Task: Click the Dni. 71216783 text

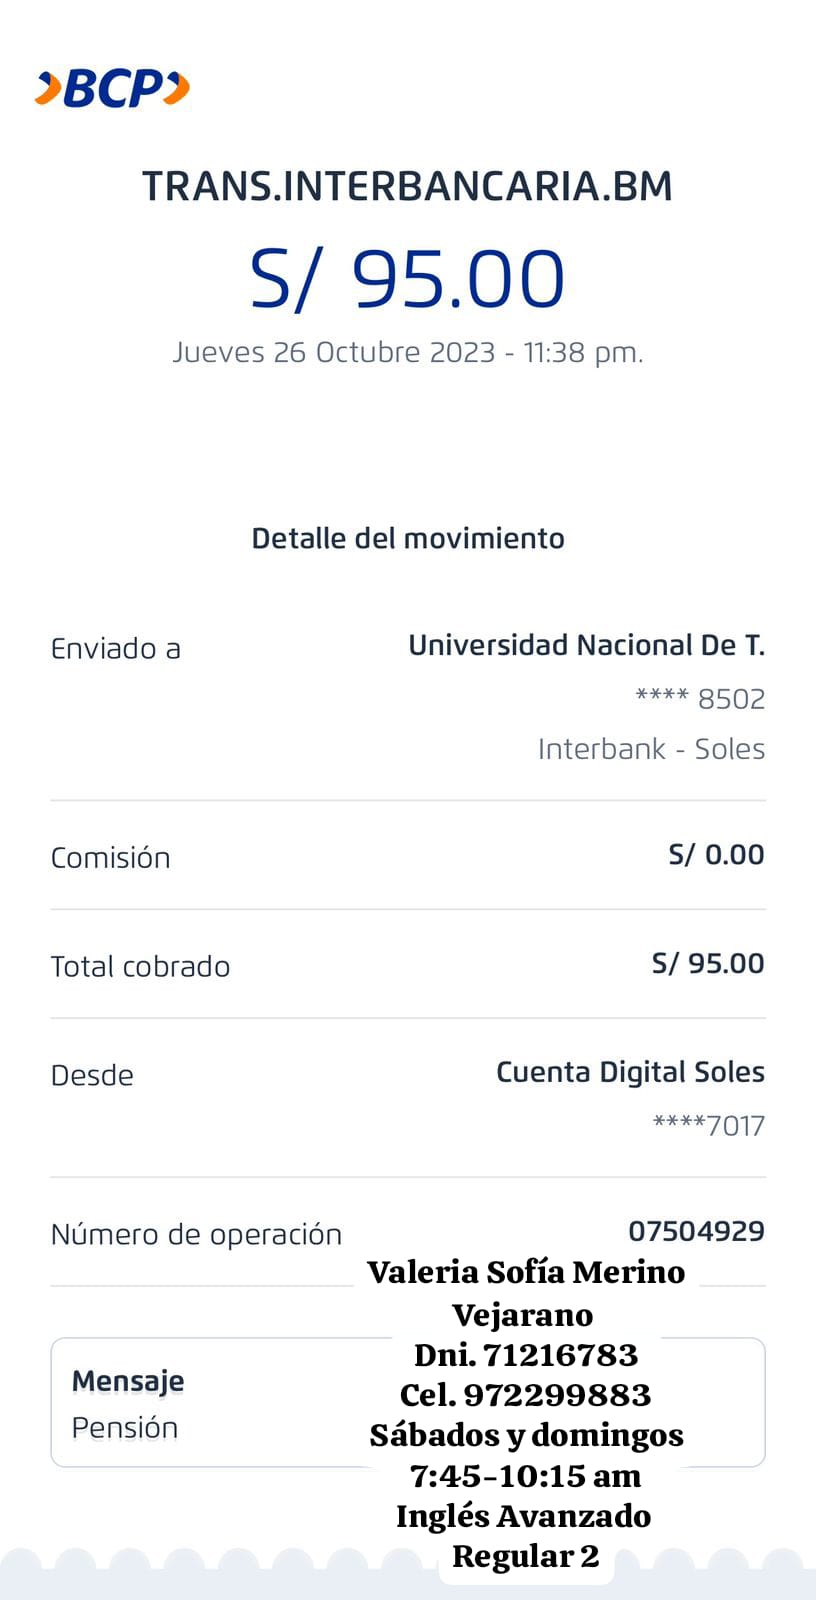Action: [x=526, y=1355]
